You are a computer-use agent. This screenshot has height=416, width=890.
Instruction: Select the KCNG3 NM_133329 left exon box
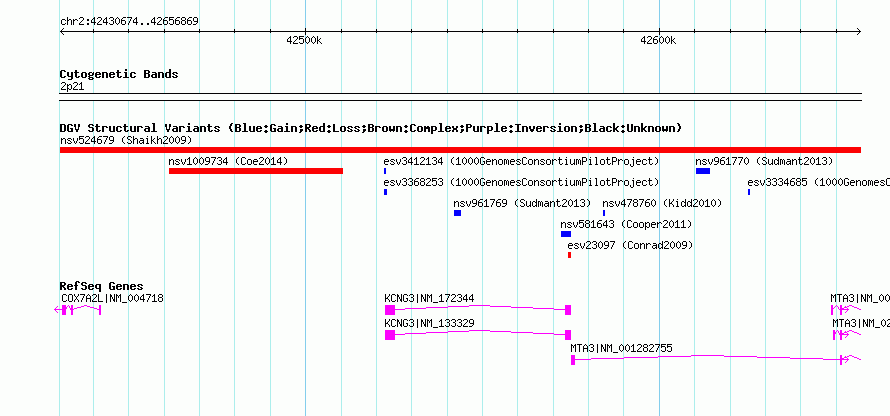pyautogui.click(x=390, y=335)
